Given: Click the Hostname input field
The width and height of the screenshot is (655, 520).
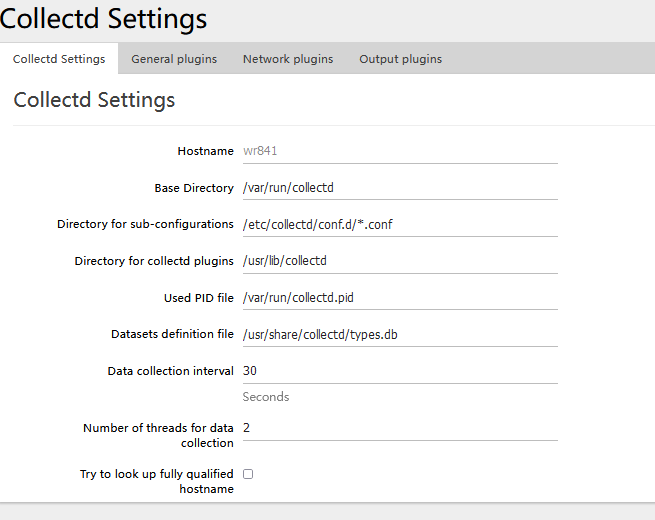Looking at the screenshot, I should [400, 151].
